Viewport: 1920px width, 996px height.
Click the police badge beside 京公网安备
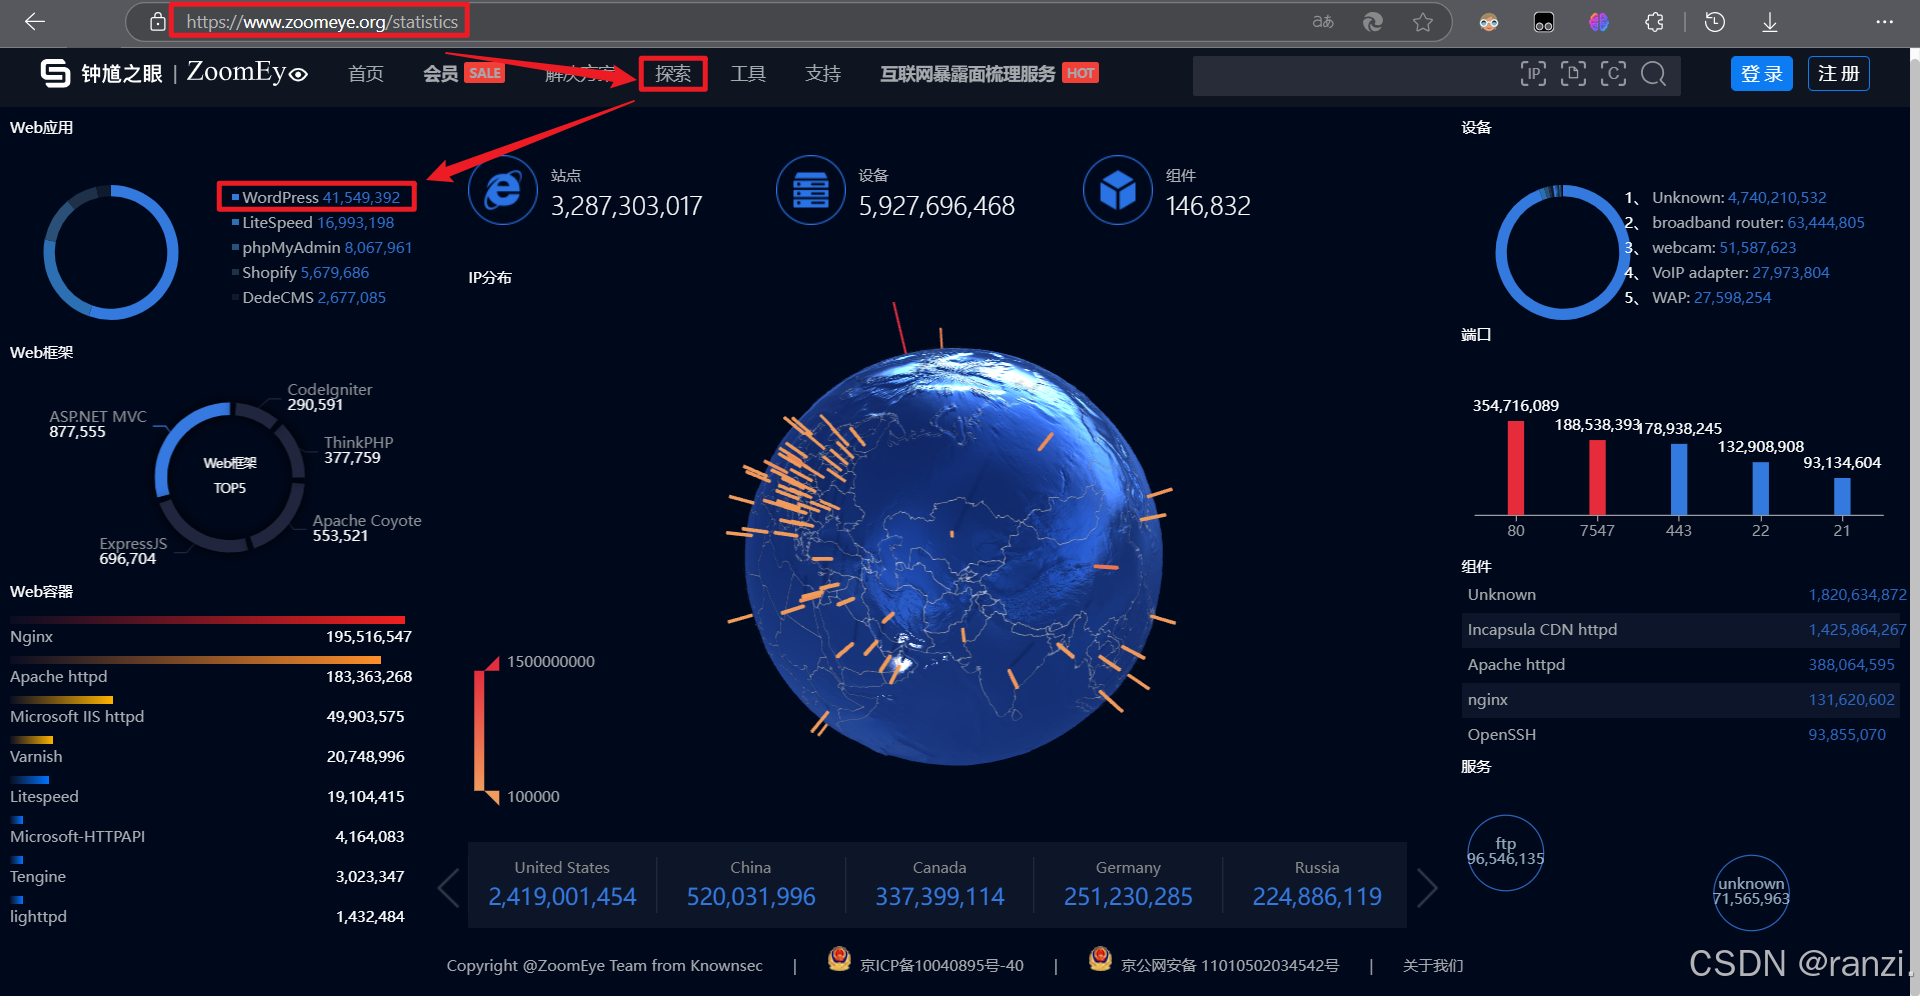coord(1100,959)
